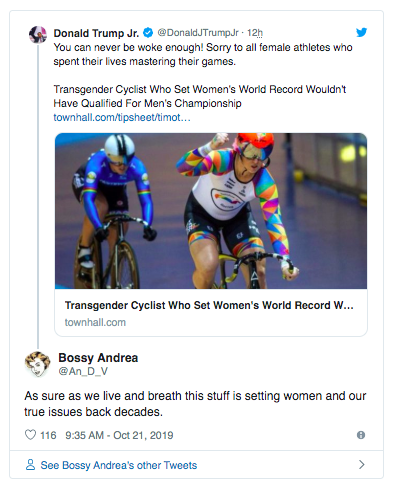
Task: Click the 12h timestamp
Action: point(255,33)
